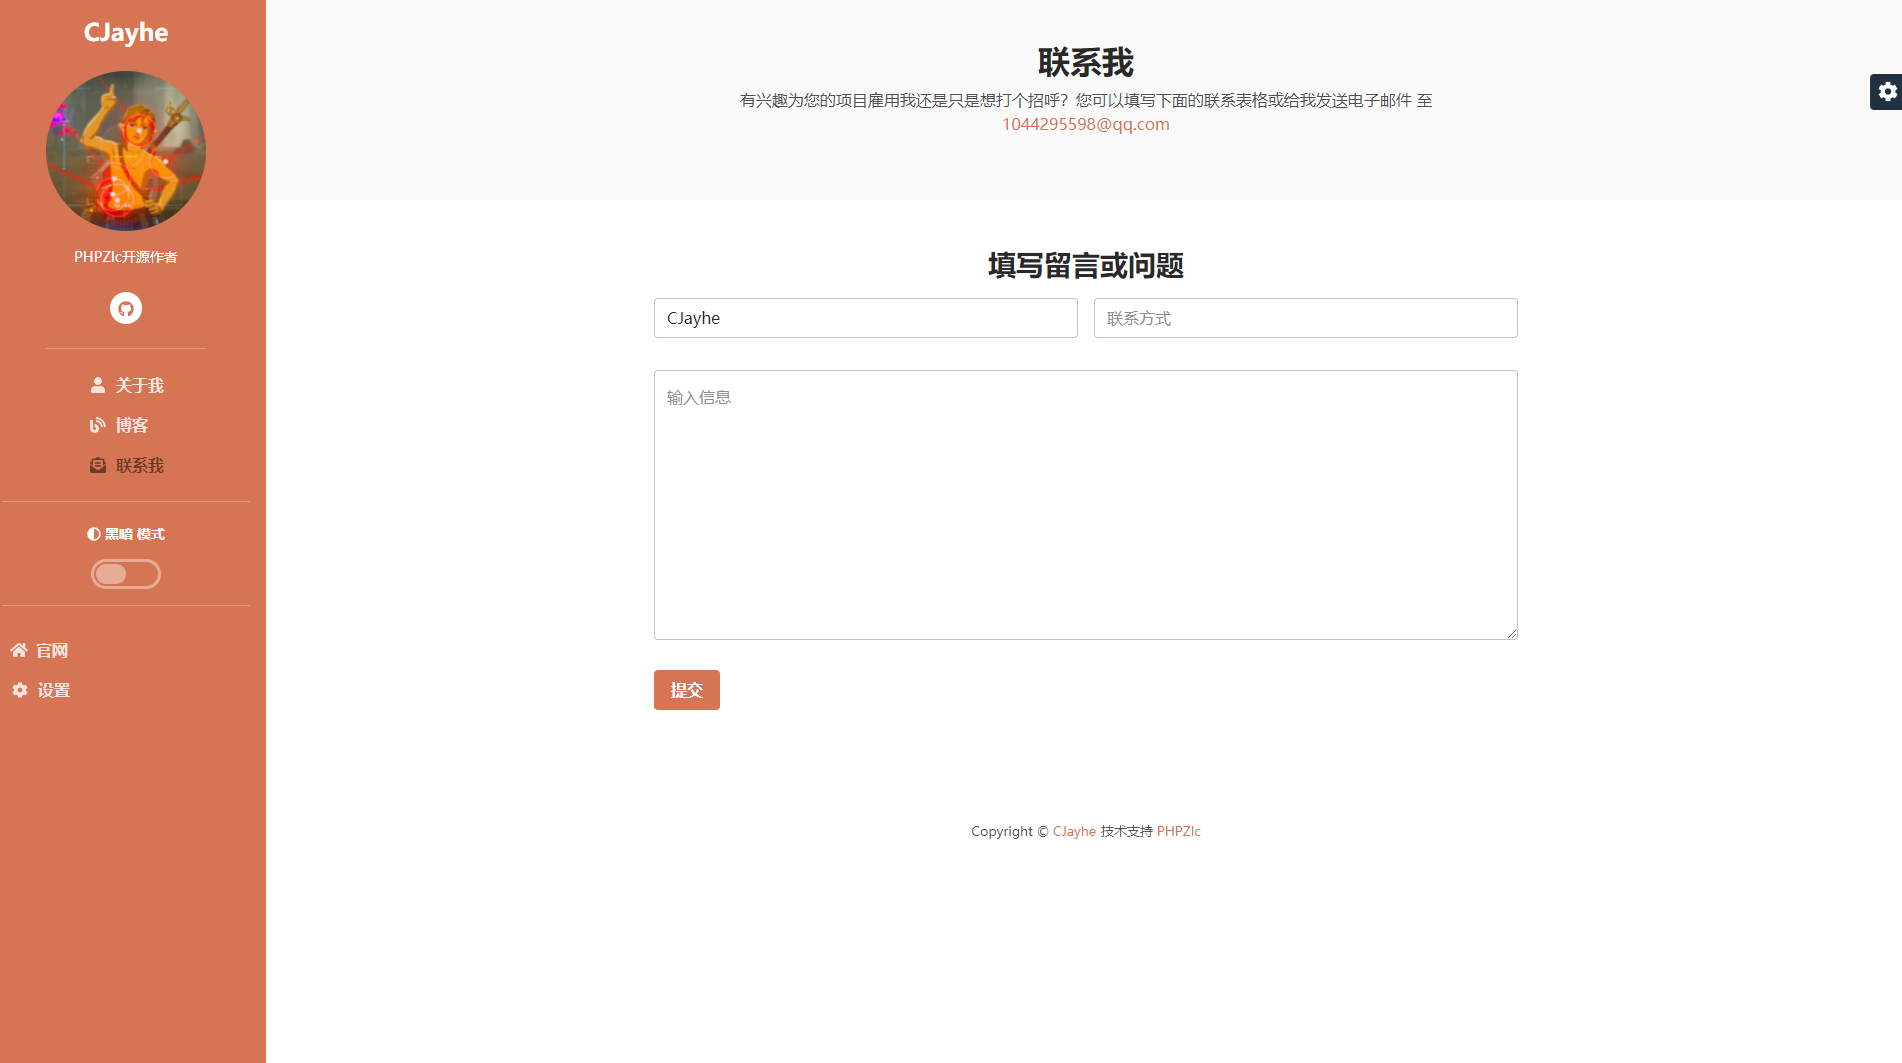Viewport: 1902px width, 1063px height.
Task: Click the person icon beside 关于我
Action: click(x=98, y=385)
